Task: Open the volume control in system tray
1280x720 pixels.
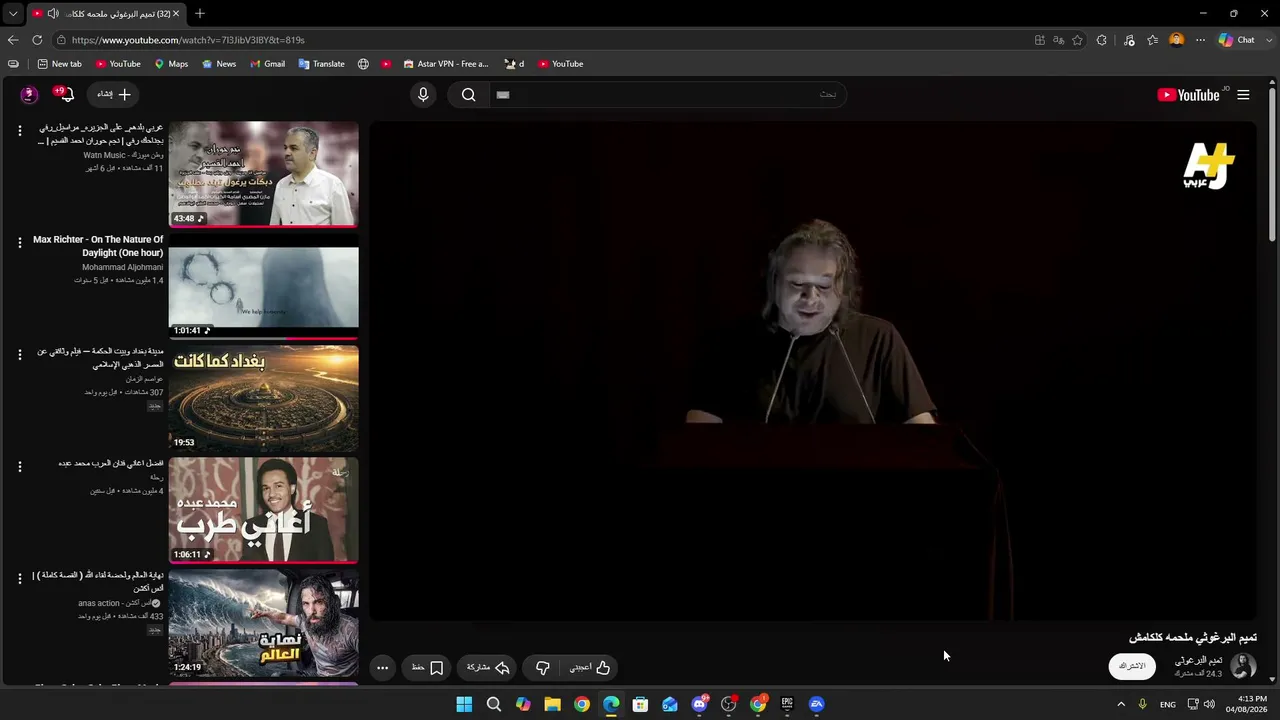Action: (x=1209, y=705)
